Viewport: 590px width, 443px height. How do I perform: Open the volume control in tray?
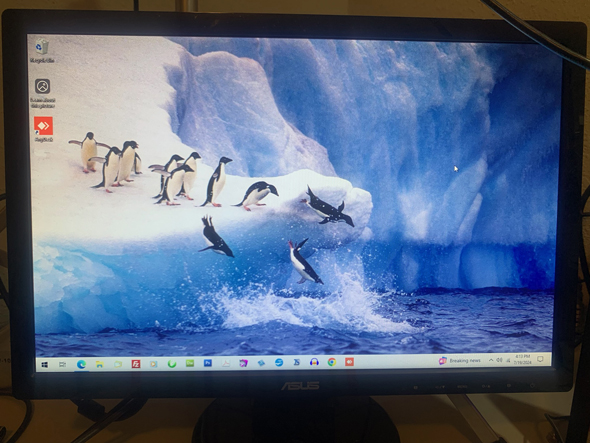(x=499, y=360)
